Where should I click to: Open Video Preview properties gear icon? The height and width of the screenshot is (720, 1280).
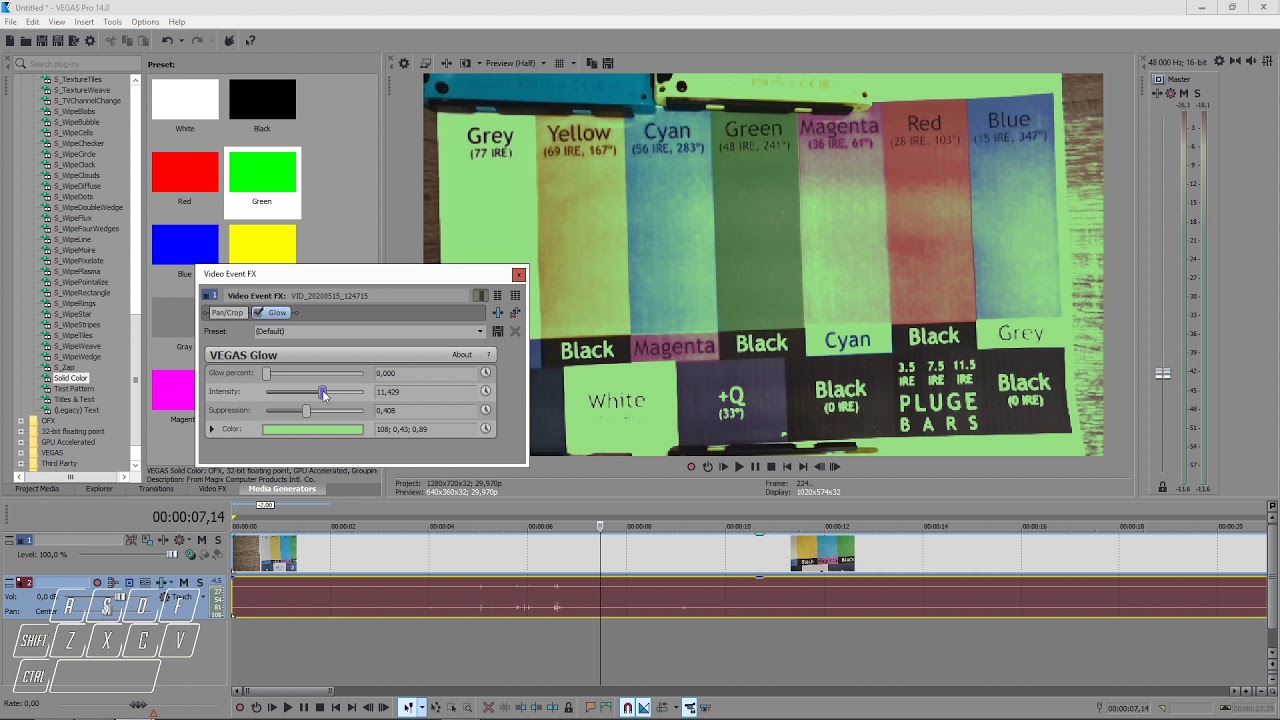click(404, 63)
